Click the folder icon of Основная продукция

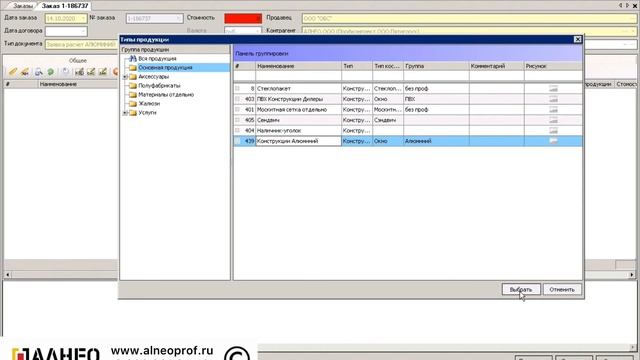(133, 68)
